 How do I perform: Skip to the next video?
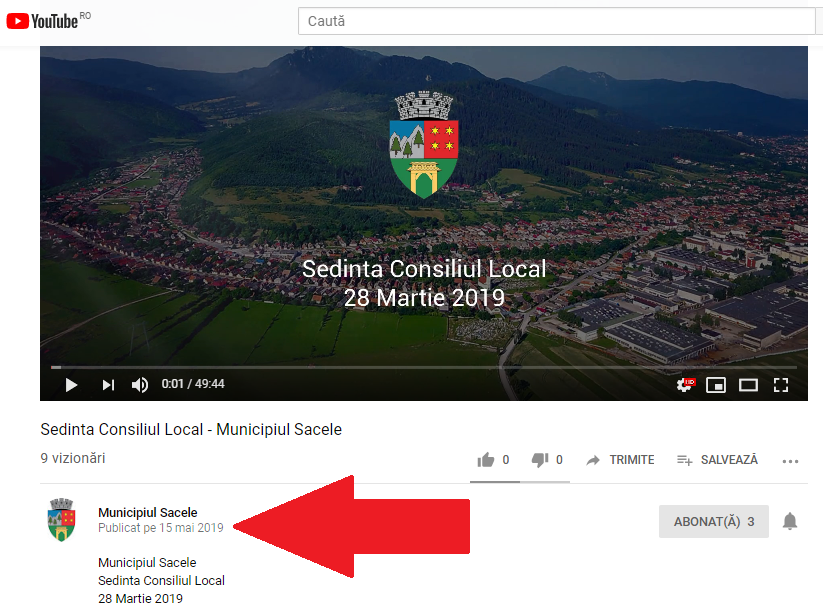[x=108, y=384]
